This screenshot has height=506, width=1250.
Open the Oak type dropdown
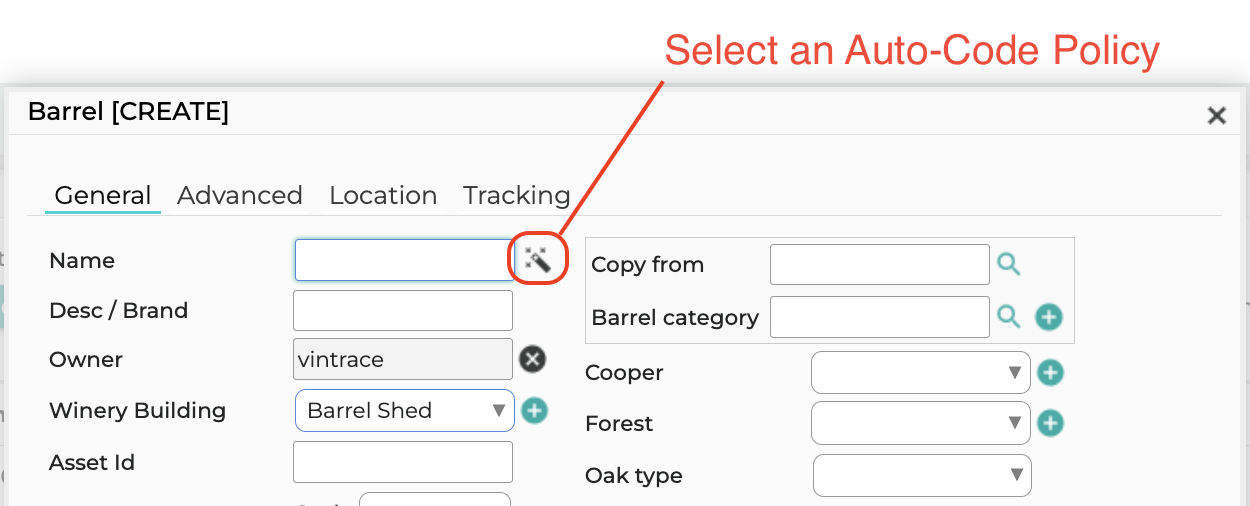[x=922, y=475]
